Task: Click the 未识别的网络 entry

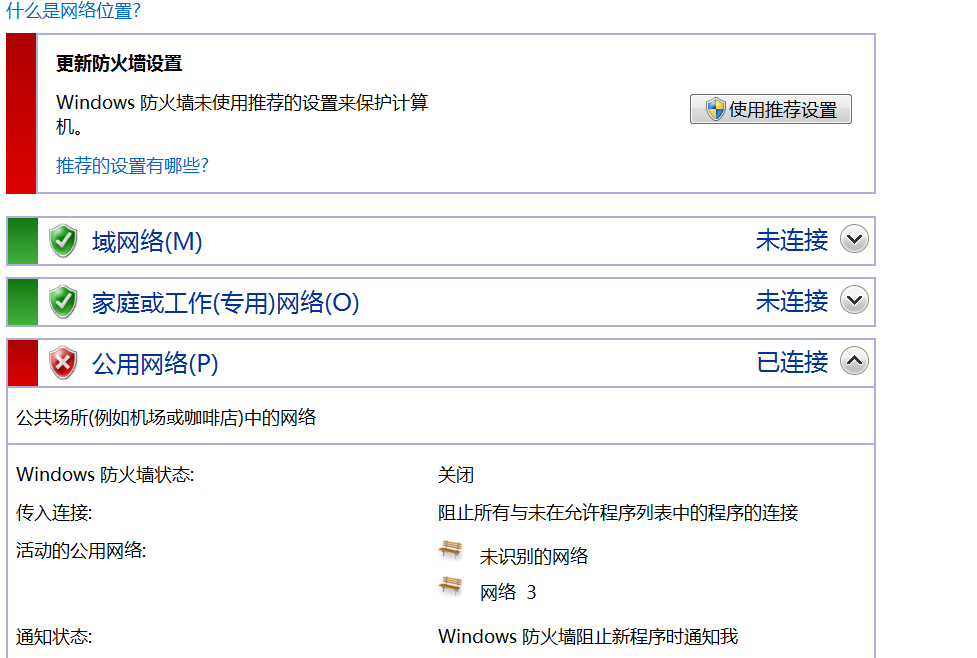Action: pos(534,556)
